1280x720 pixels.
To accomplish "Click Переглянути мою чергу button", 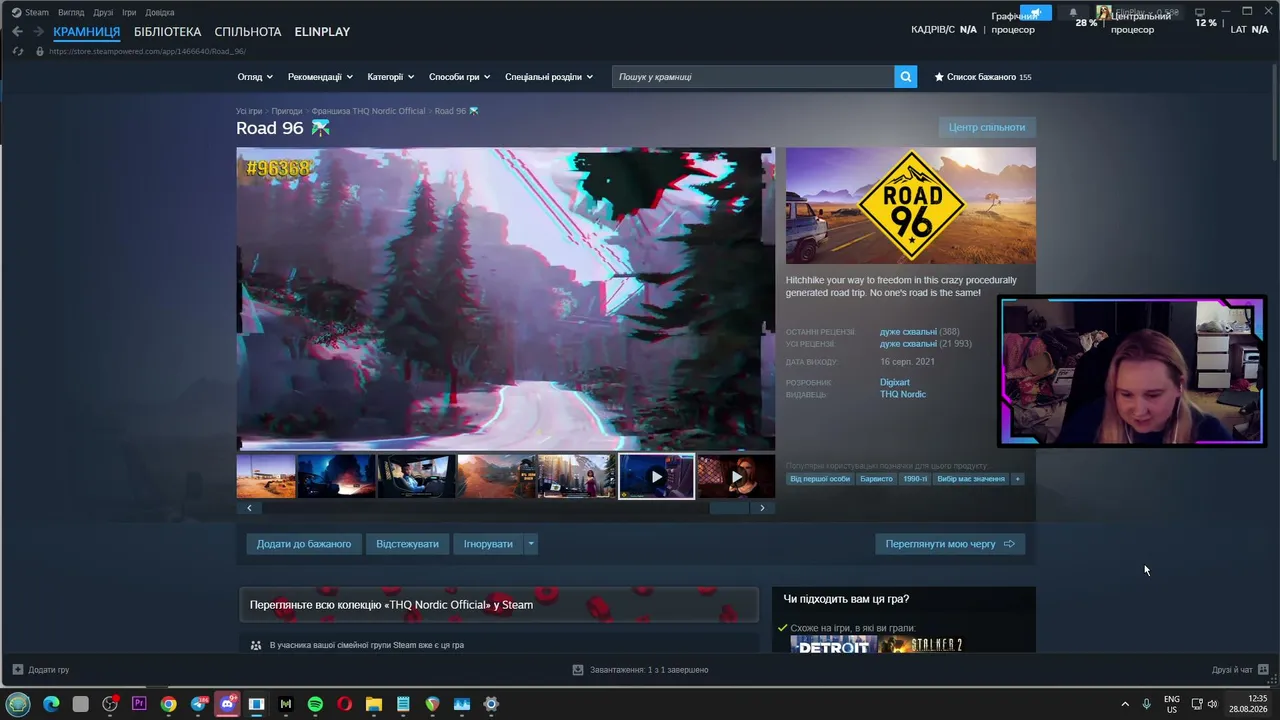I will click(950, 544).
